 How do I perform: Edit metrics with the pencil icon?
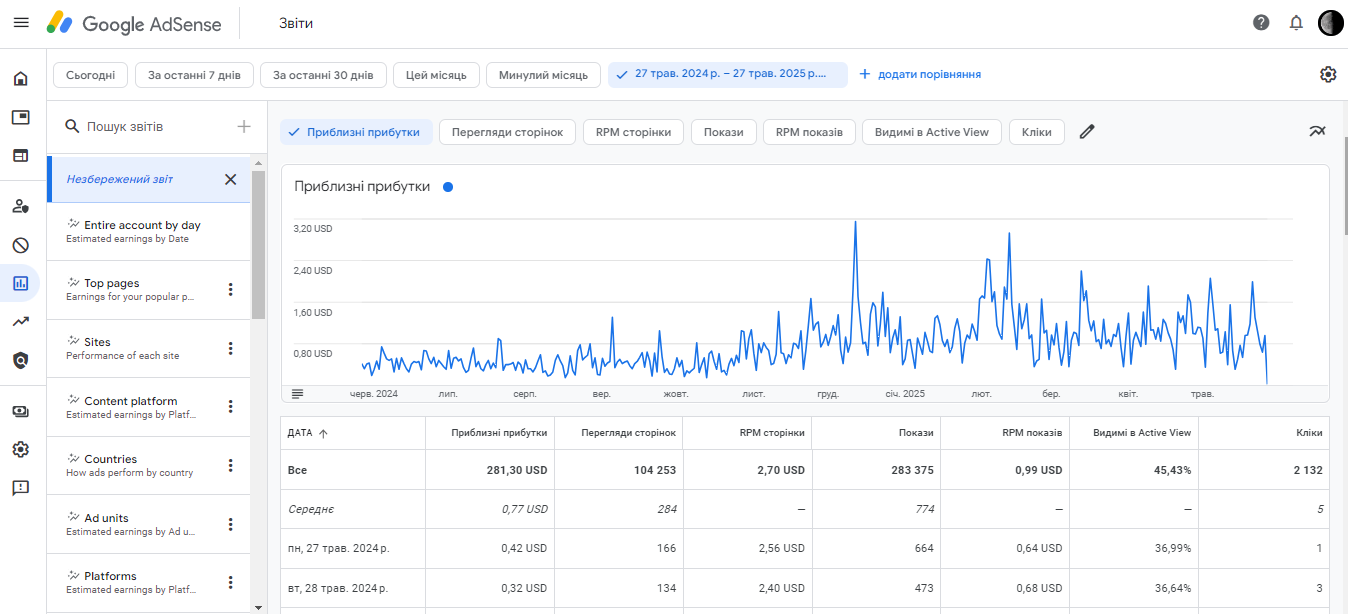pos(1087,132)
